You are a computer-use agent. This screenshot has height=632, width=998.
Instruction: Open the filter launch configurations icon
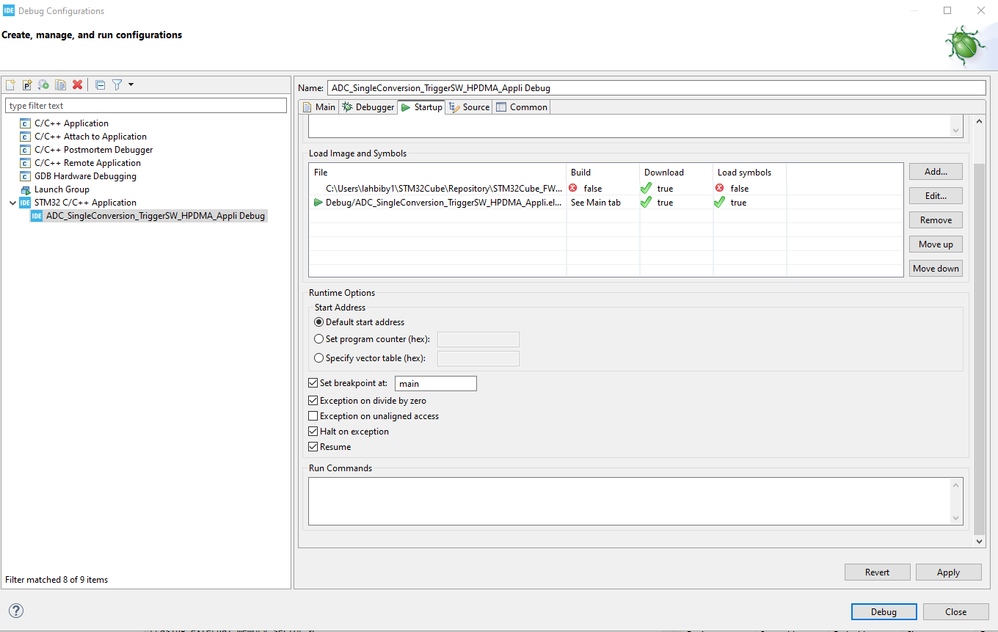[x=117, y=85]
